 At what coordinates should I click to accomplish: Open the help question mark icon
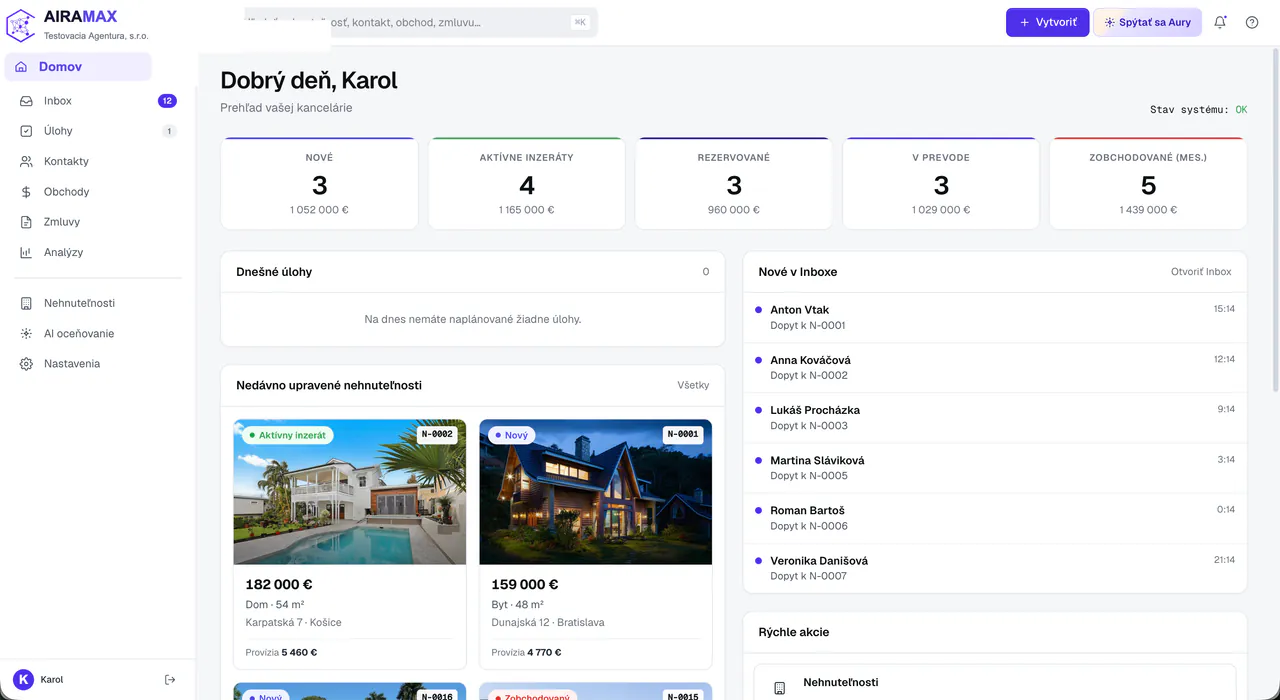point(1252,22)
